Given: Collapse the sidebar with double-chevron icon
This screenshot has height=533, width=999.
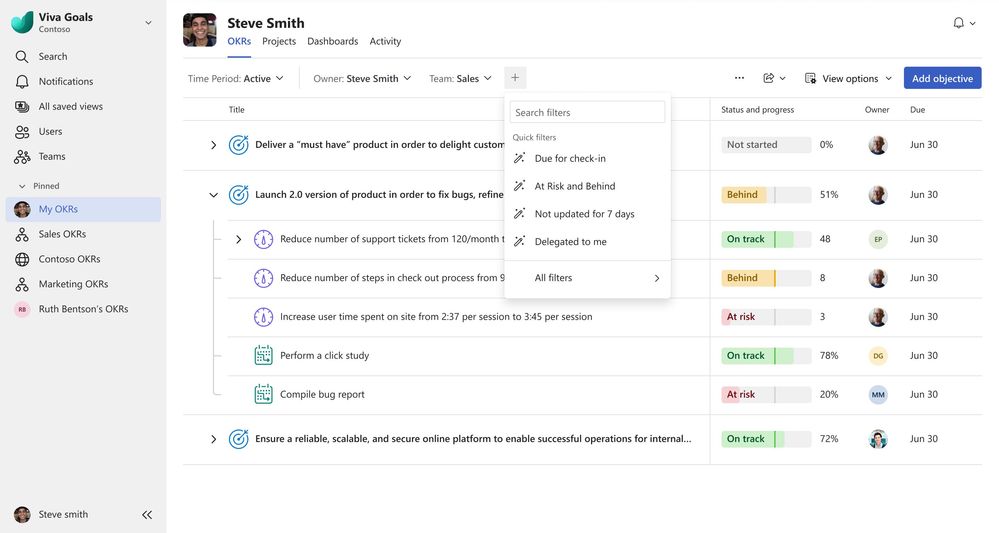Looking at the screenshot, I should pyautogui.click(x=147, y=515).
